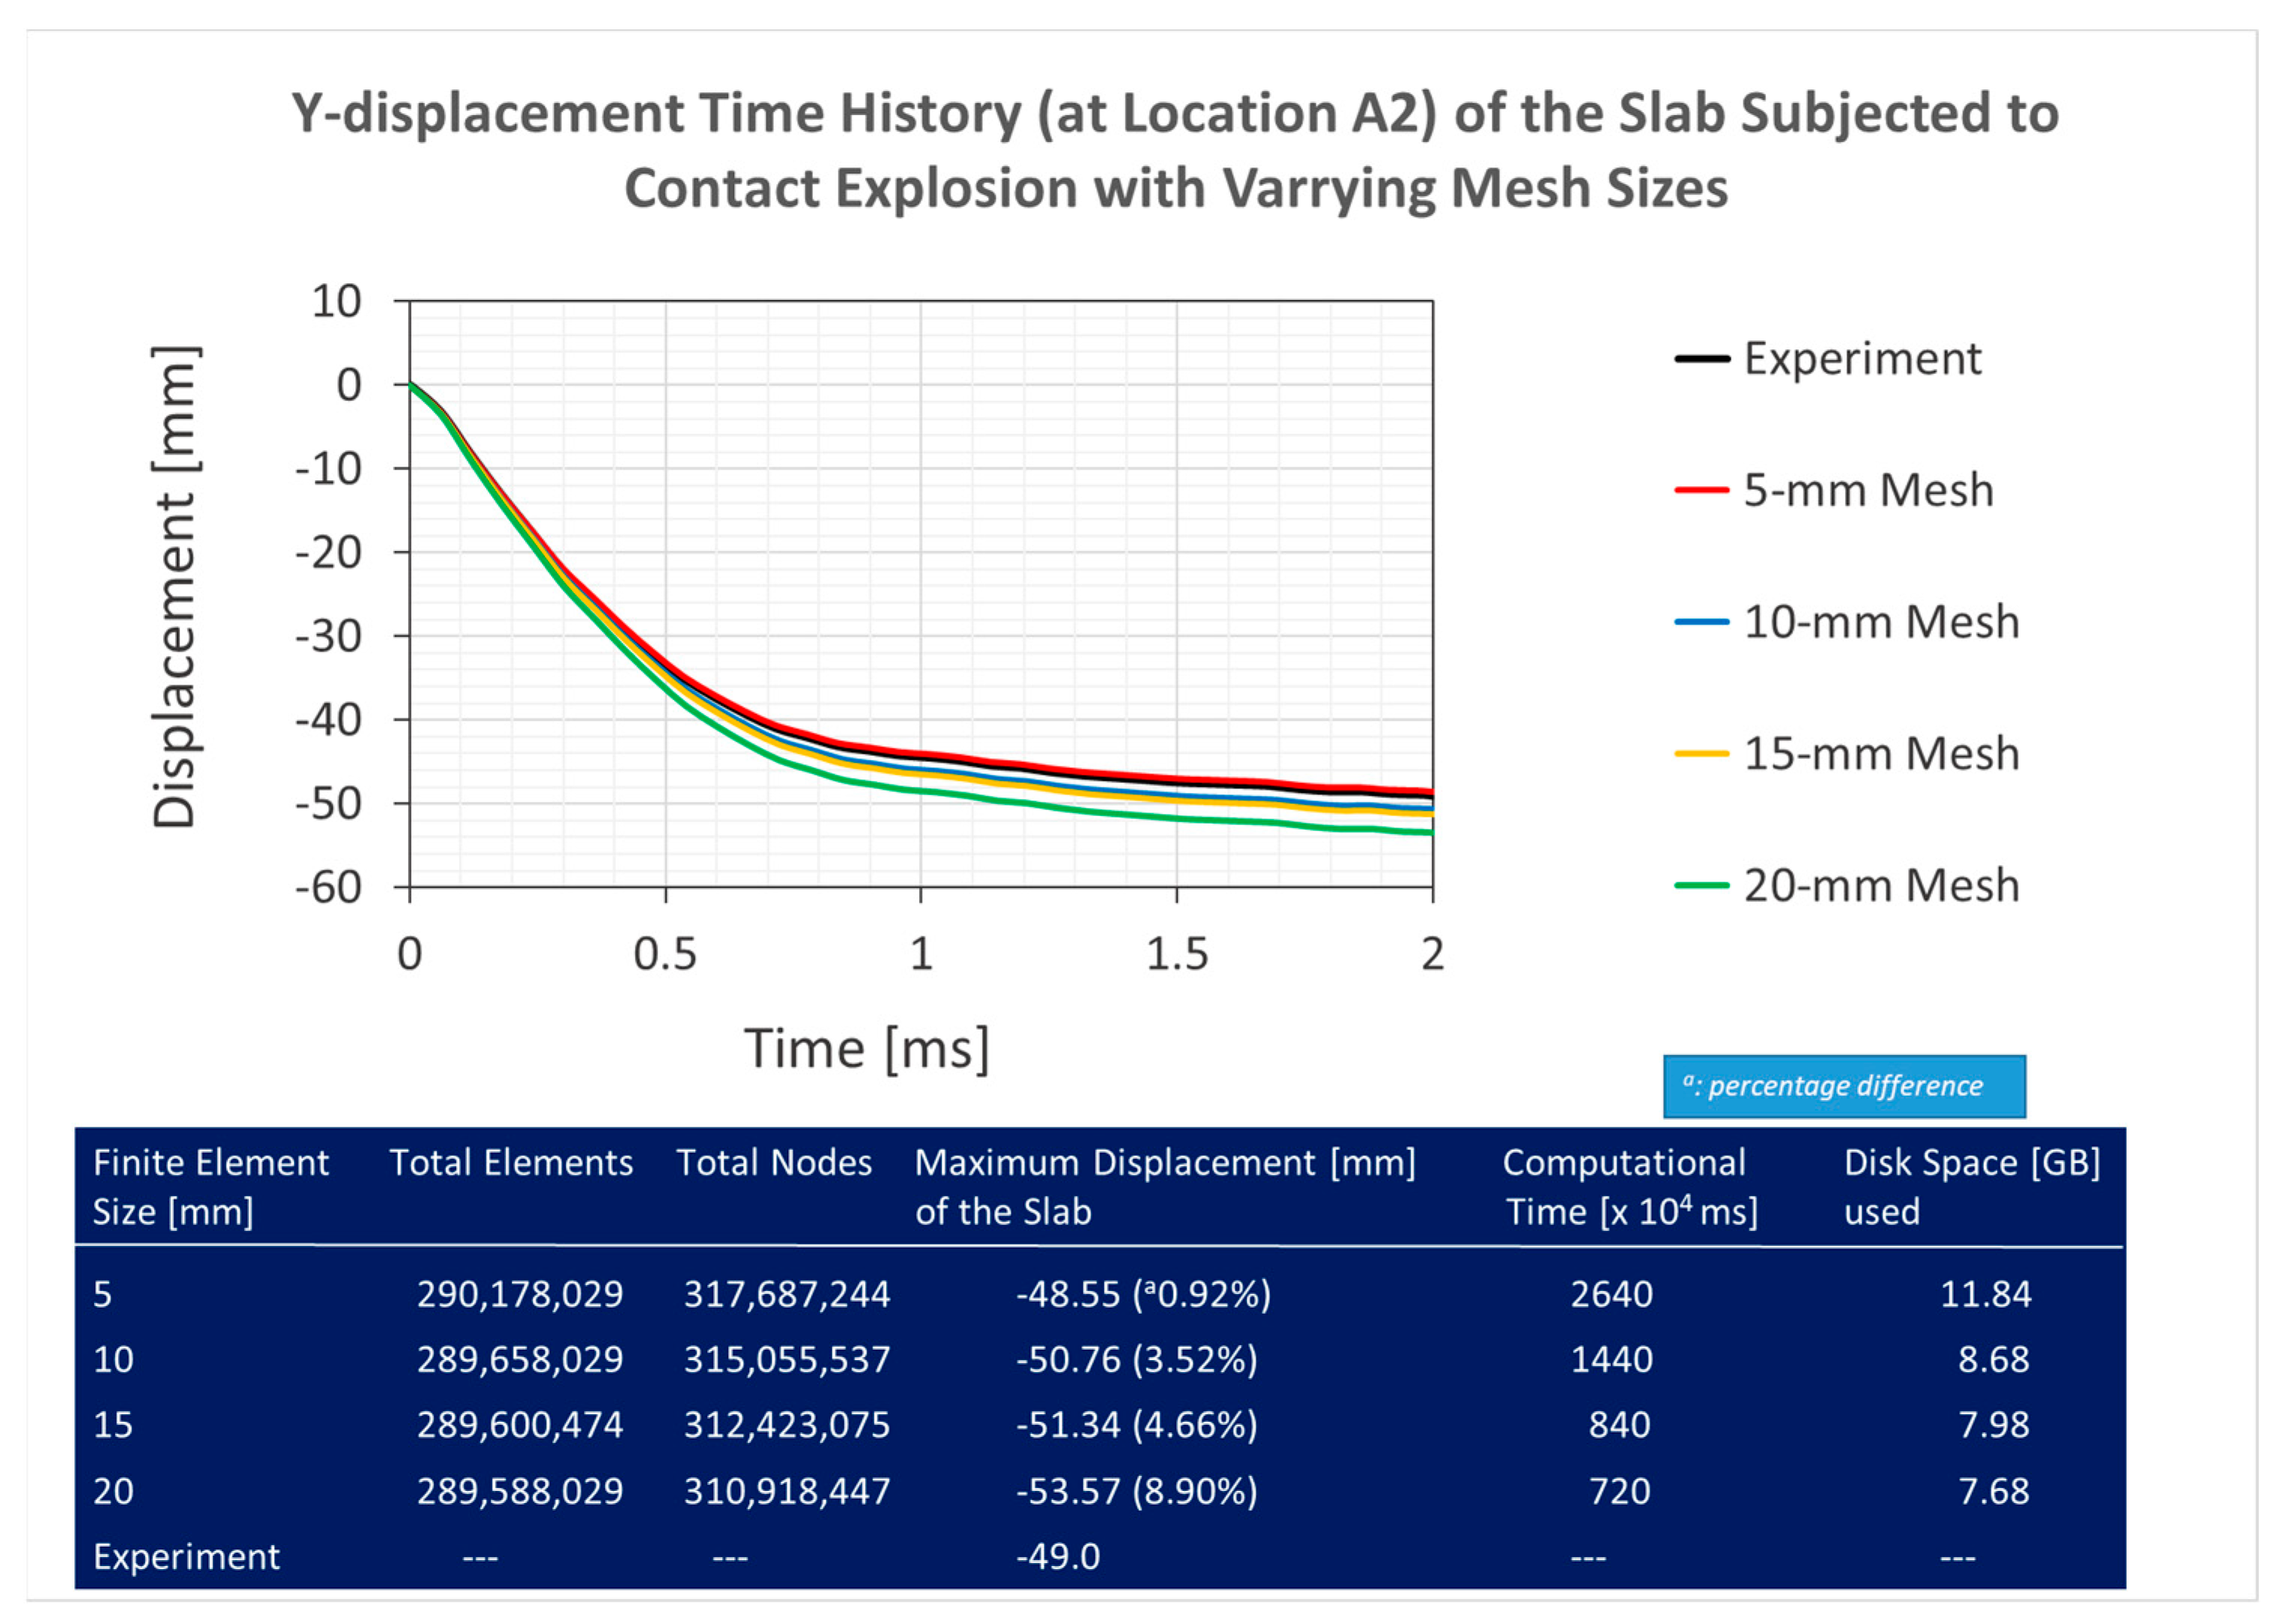Click the Maximum Displacement column header
This screenshot has width=2274, height=1624.
point(1164,1186)
